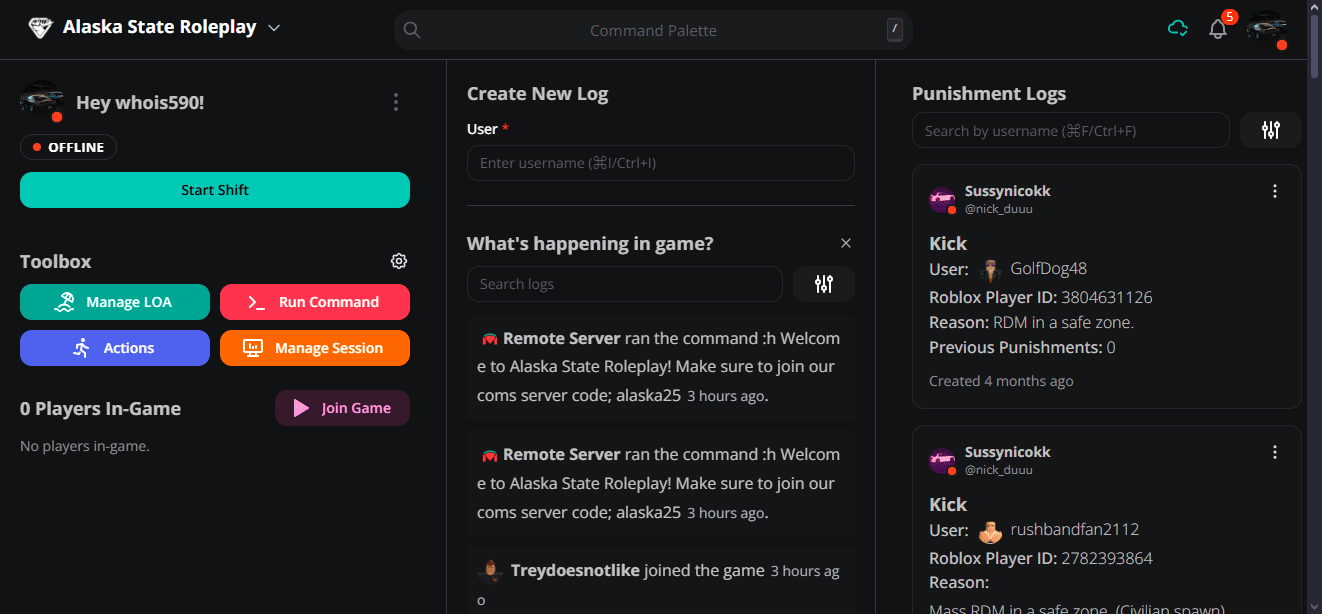Click the Run Command button
The image size is (1322, 614).
pyautogui.click(x=315, y=302)
